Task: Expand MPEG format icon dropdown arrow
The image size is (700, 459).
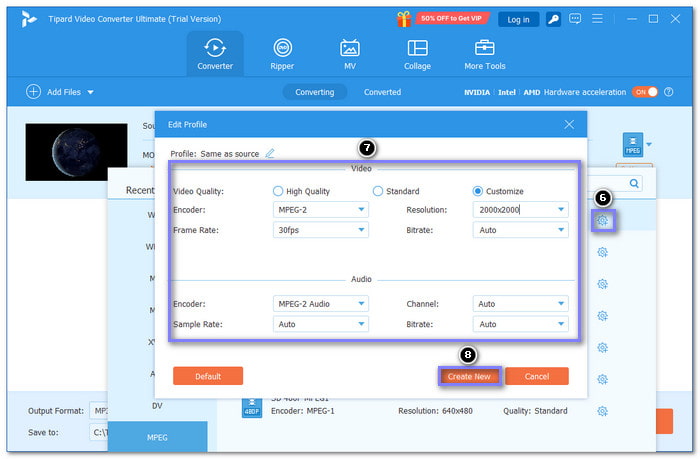Action: [649, 144]
